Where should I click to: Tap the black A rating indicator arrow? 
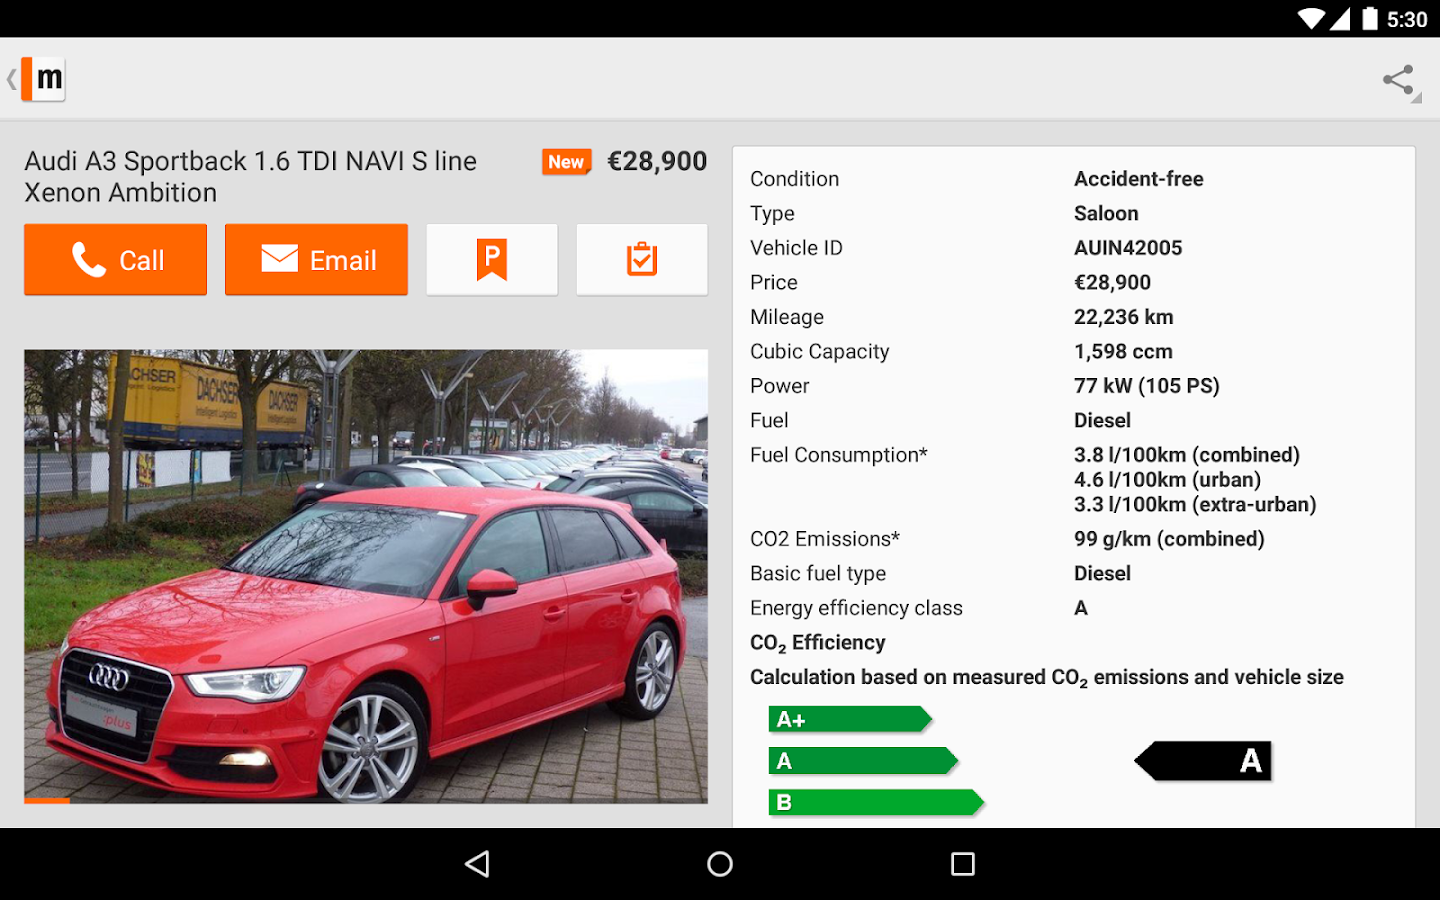[x=1203, y=761]
